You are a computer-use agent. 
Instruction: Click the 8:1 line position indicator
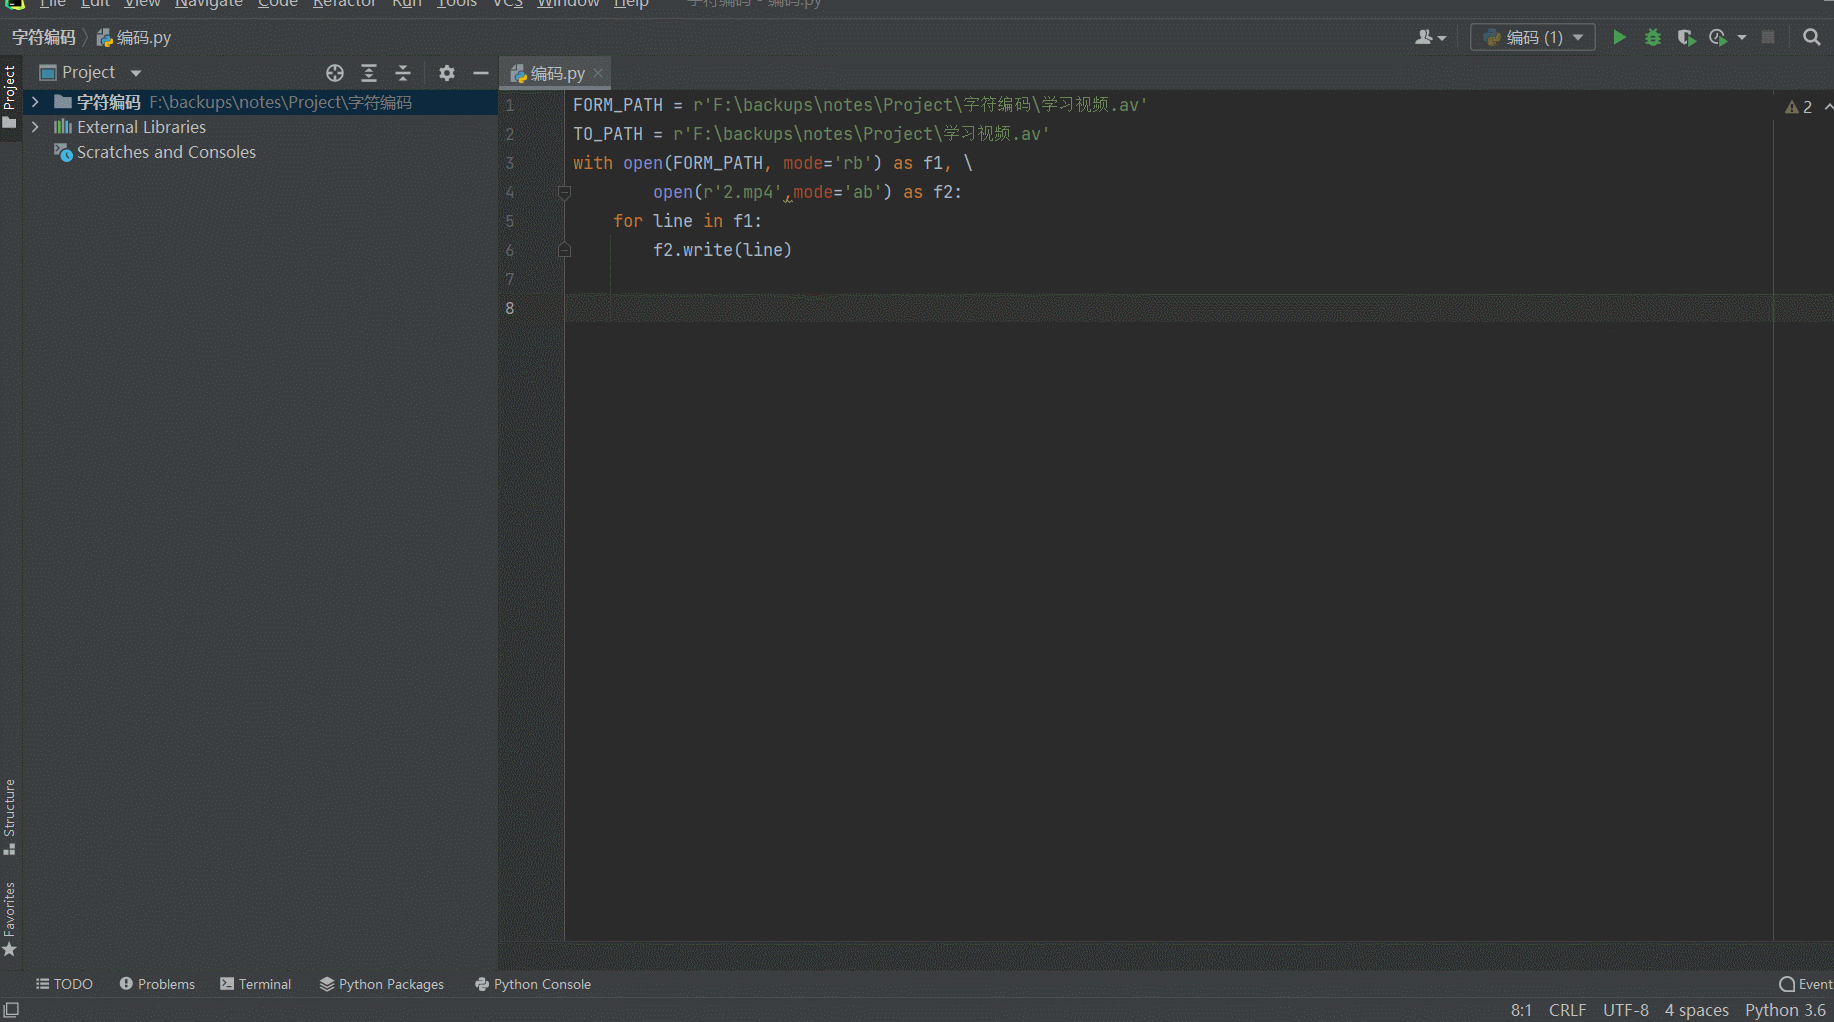point(1521,1010)
